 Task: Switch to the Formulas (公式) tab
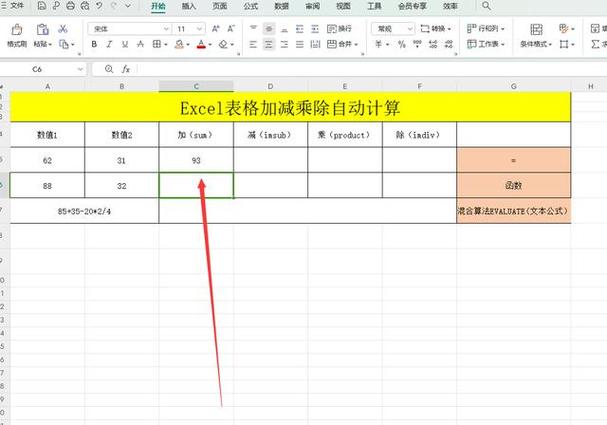pos(251,6)
